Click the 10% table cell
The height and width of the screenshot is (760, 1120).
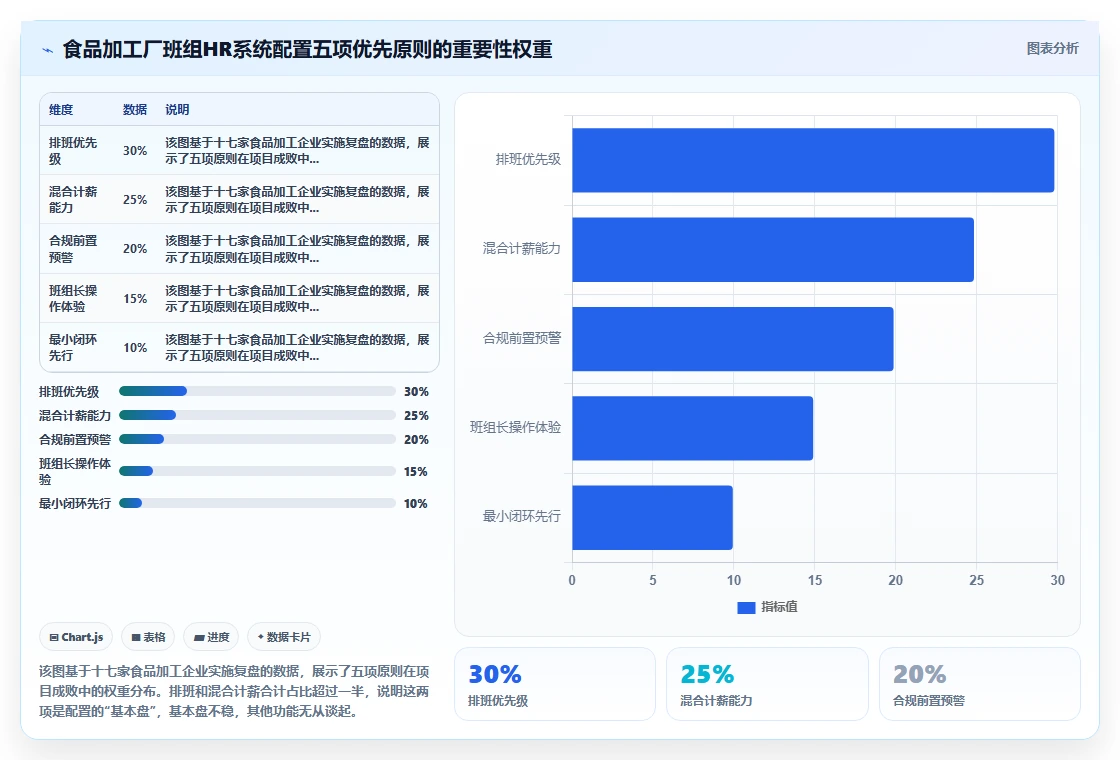coord(135,348)
